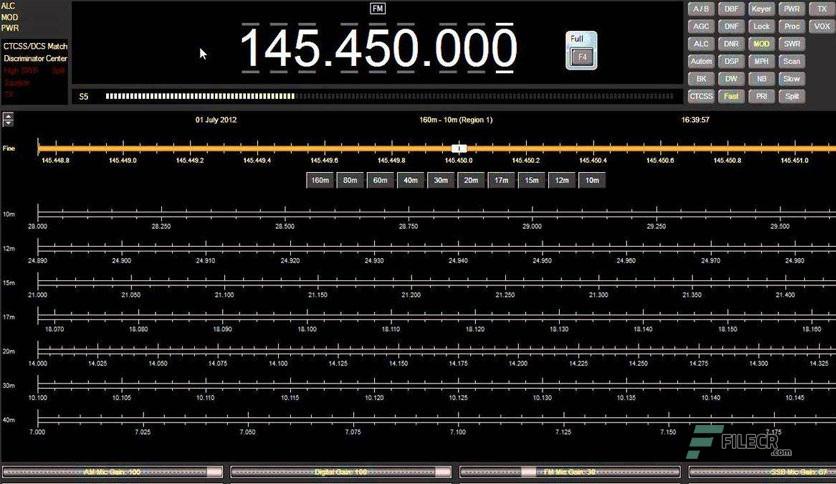Screen dimensions: 836x484
Task: Click the SSB Mic Gain slider
Action: coord(762,472)
